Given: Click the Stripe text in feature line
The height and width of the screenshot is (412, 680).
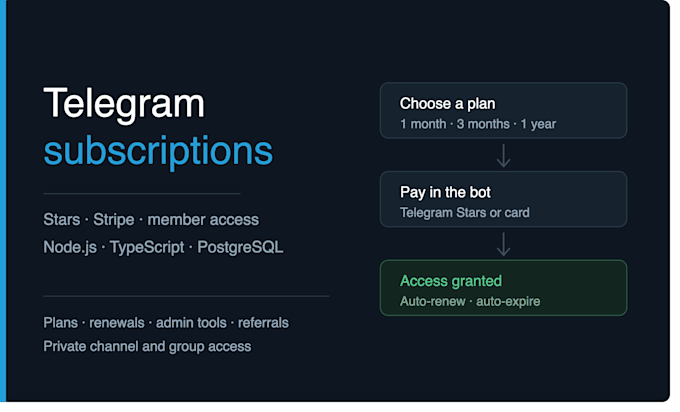Looking at the screenshot, I should (x=114, y=219).
